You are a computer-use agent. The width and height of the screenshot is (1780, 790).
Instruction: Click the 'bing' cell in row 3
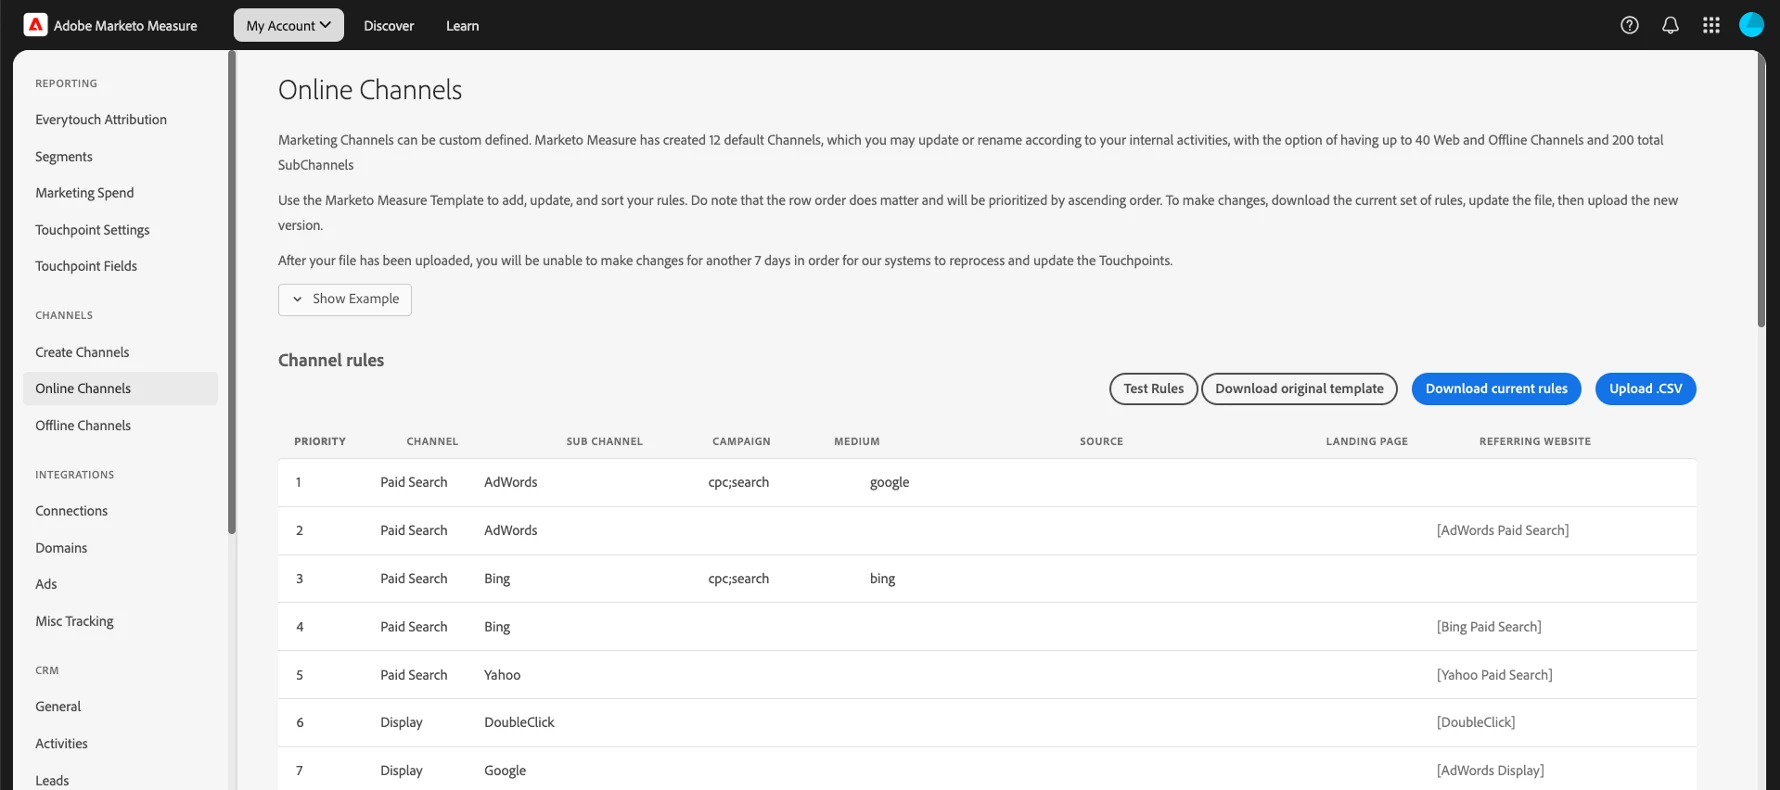click(x=882, y=579)
